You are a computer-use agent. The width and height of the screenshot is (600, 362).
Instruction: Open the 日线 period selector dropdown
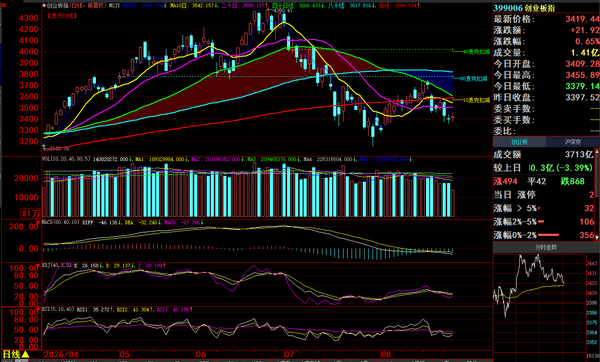pyautogui.click(x=16, y=354)
